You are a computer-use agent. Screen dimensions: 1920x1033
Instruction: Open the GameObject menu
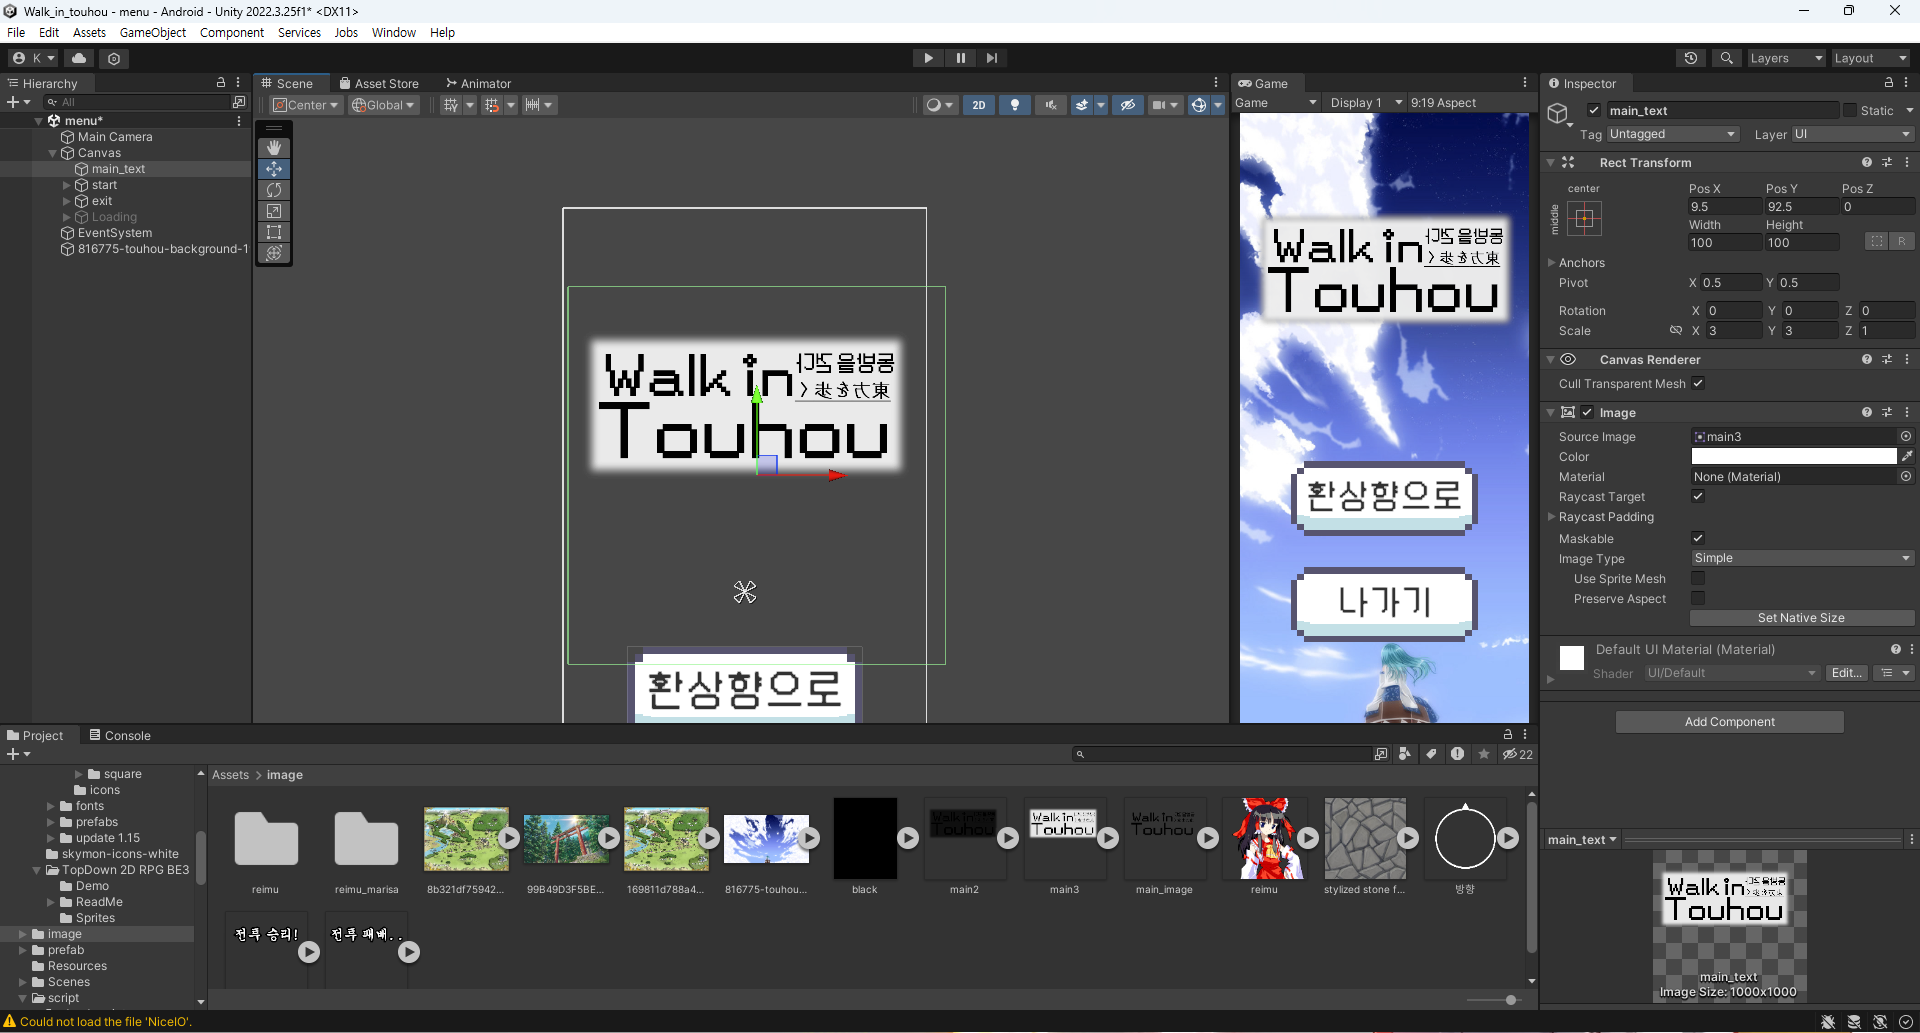pos(153,33)
